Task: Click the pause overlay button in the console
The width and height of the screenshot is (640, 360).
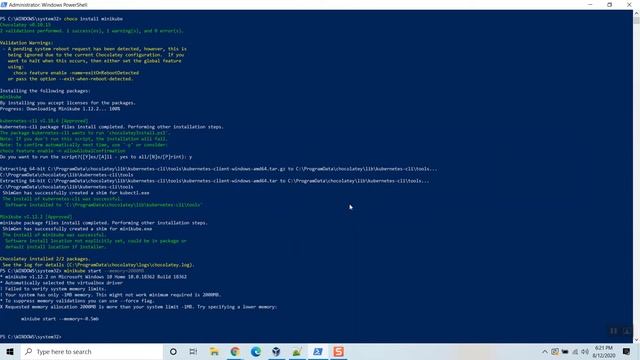Action: point(613,331)
